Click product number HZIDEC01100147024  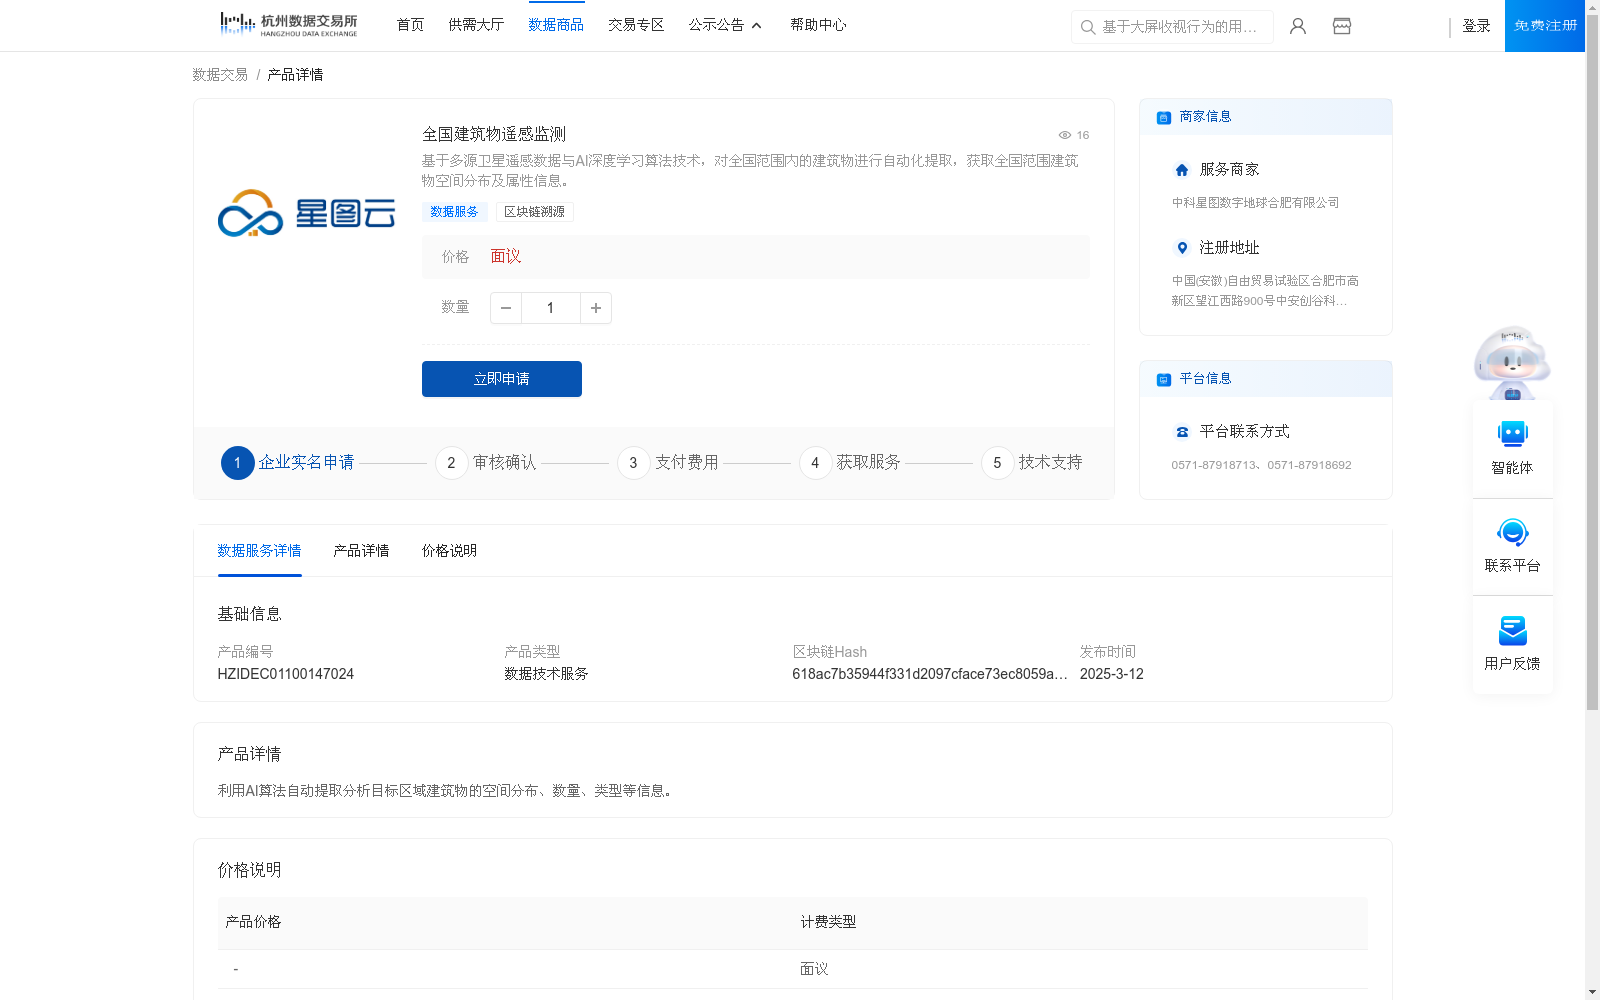tap(286, 674)
